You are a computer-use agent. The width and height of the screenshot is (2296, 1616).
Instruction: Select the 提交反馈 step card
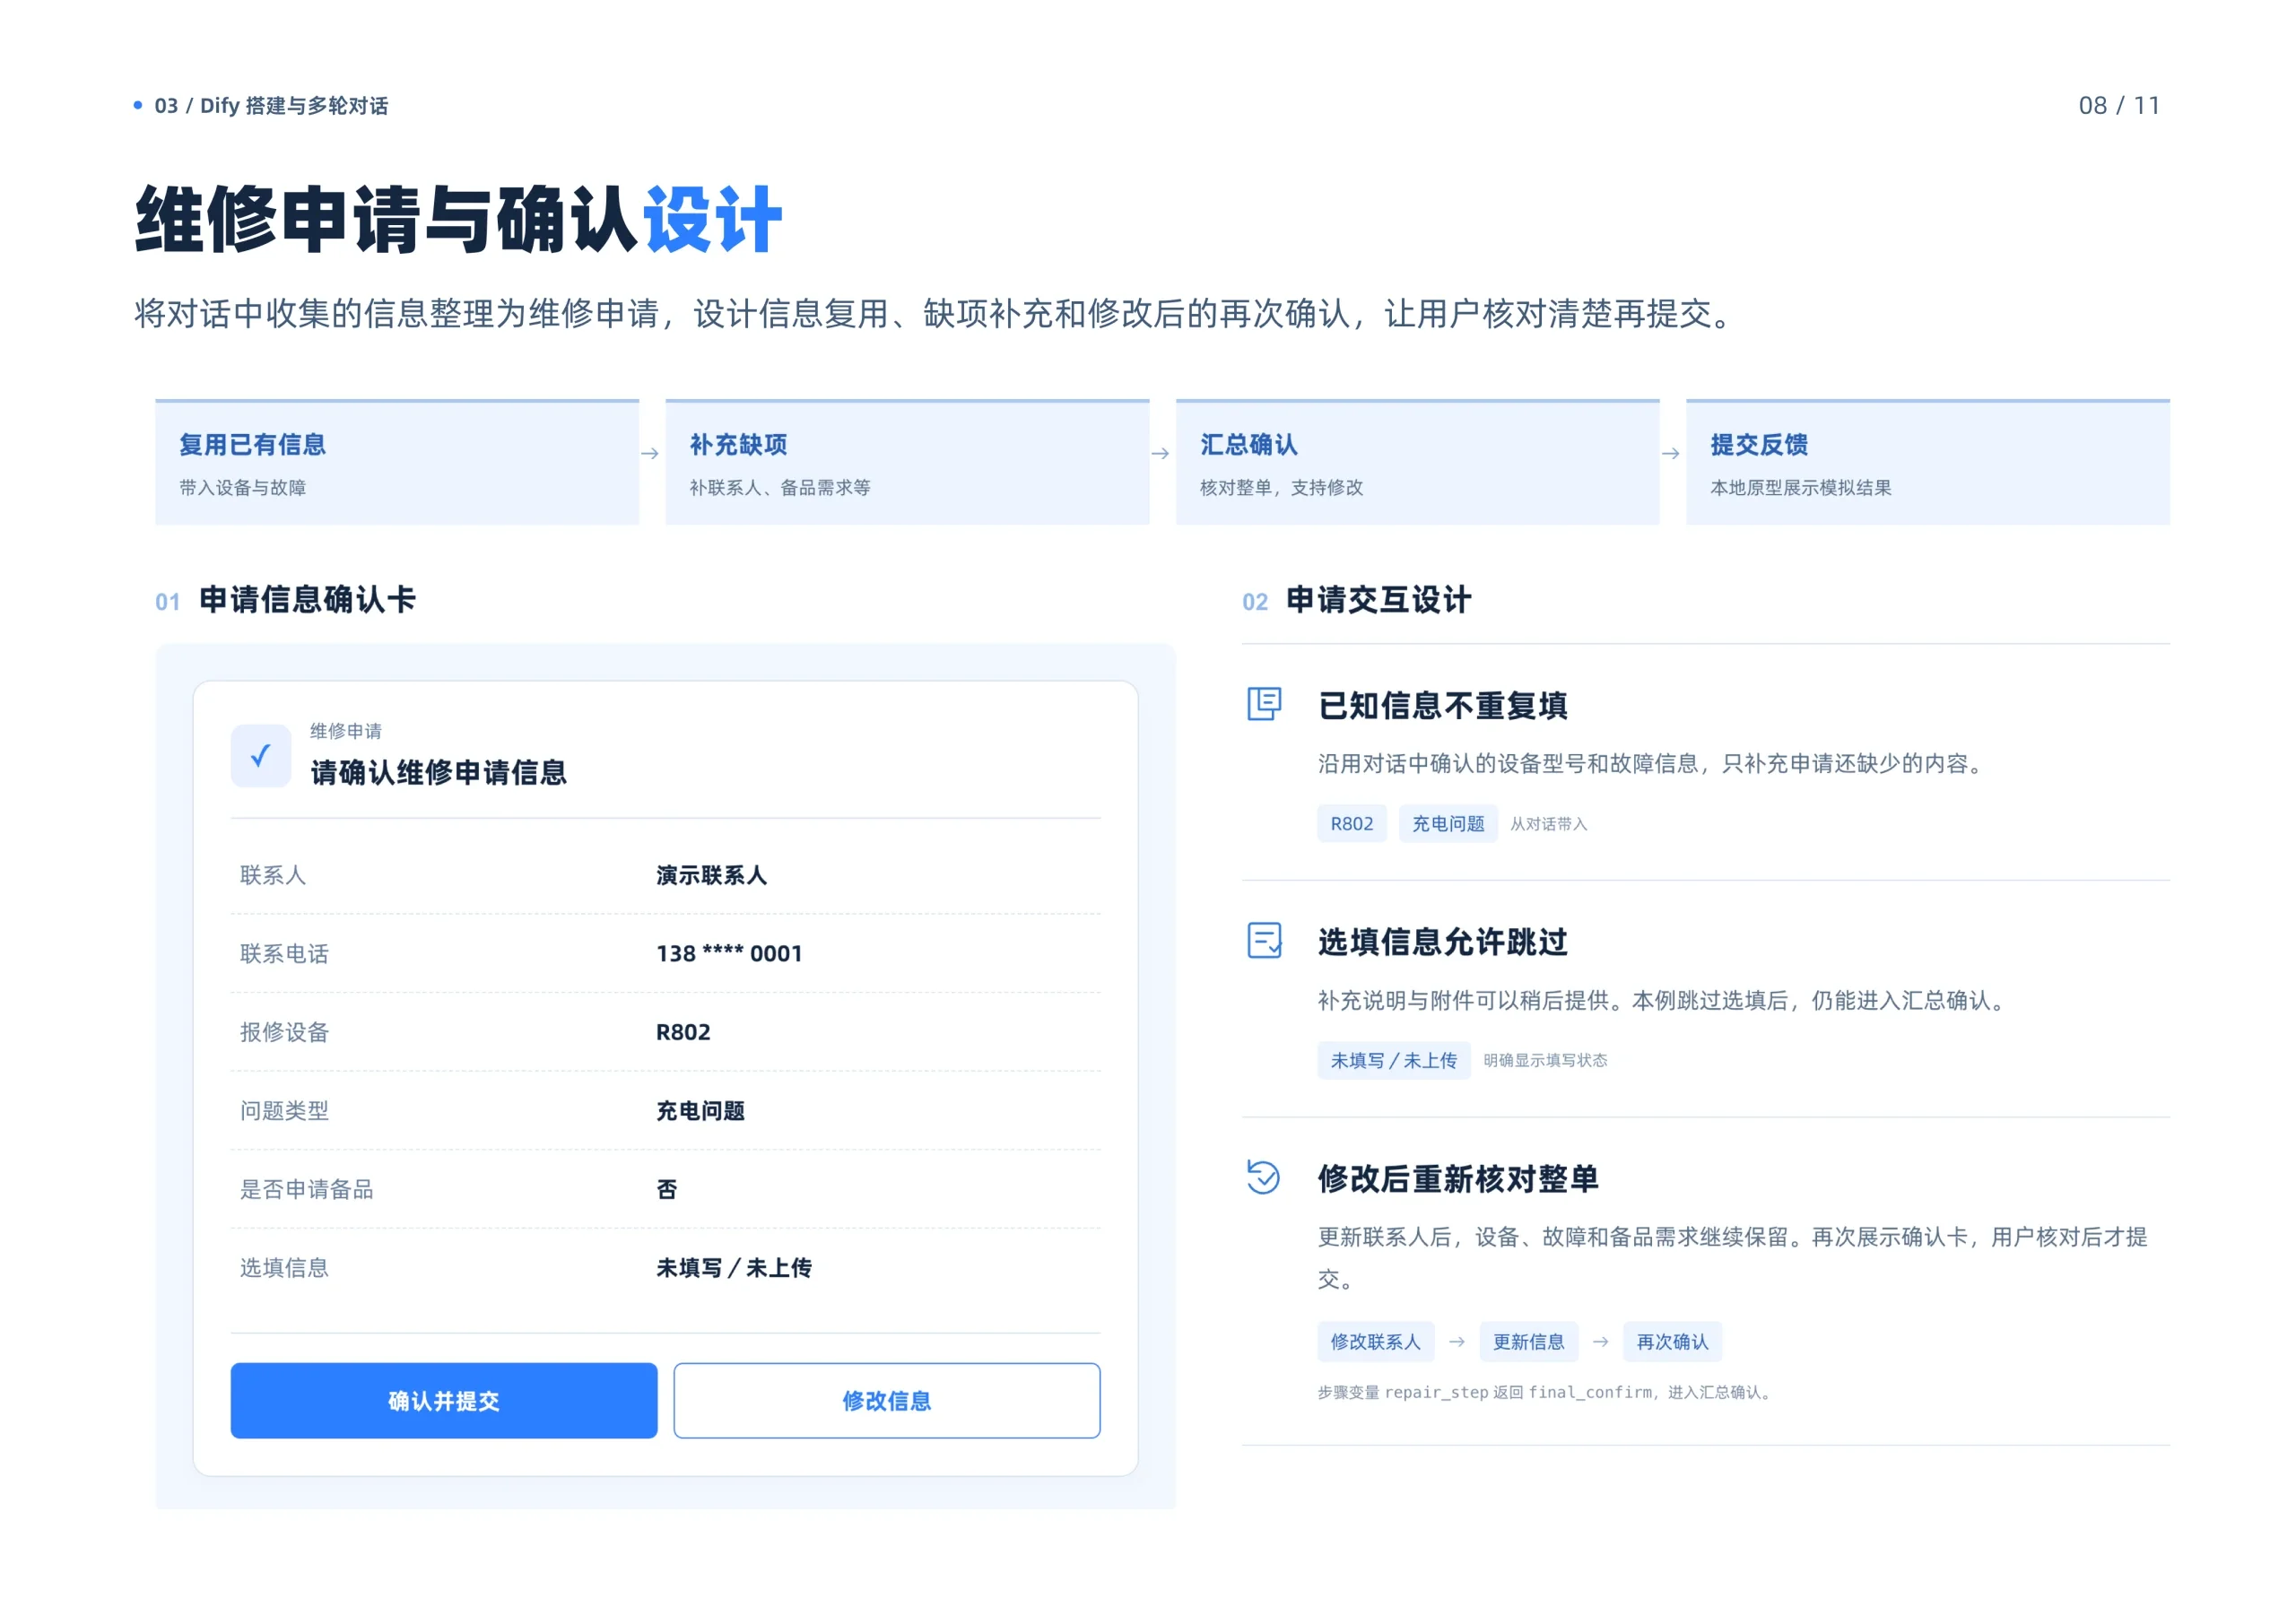click(x=1928, y=462)
